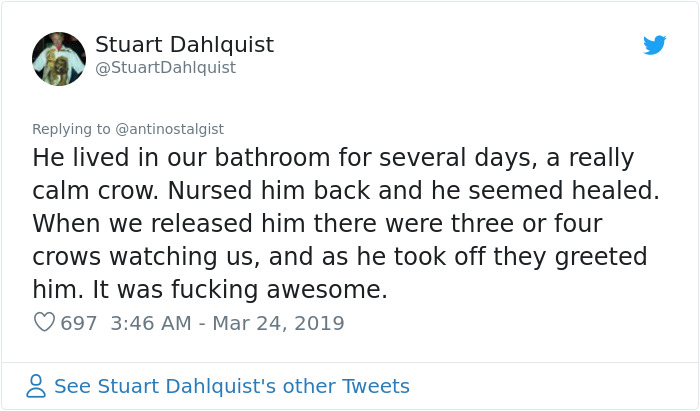The height and width of the screenshot is (411, 700).
Task: Click the person silhouette icon at the bottom
Action: [36, 386]
